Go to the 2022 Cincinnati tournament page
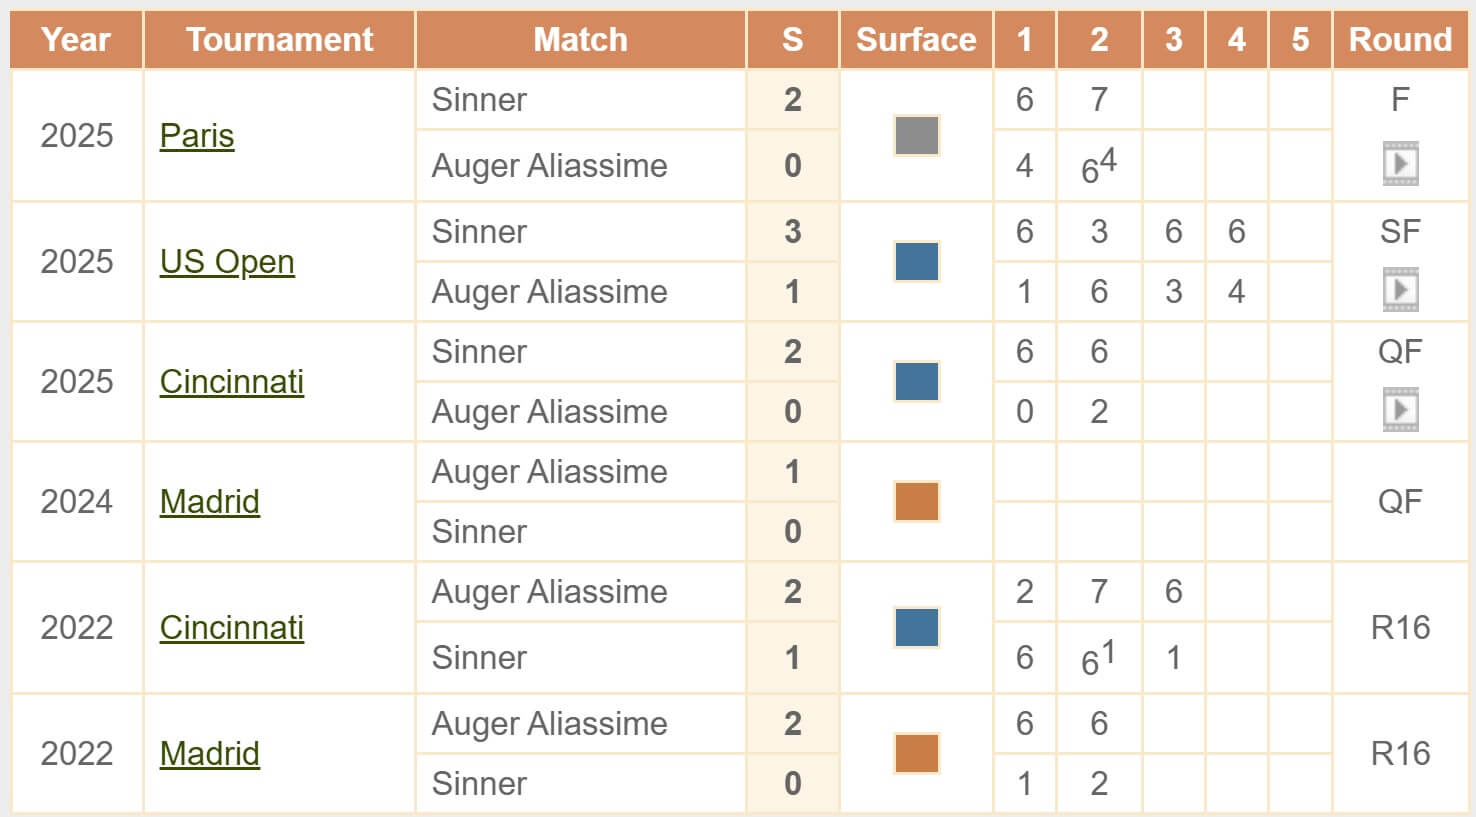The image size is (1476, 817). (232, 628)
